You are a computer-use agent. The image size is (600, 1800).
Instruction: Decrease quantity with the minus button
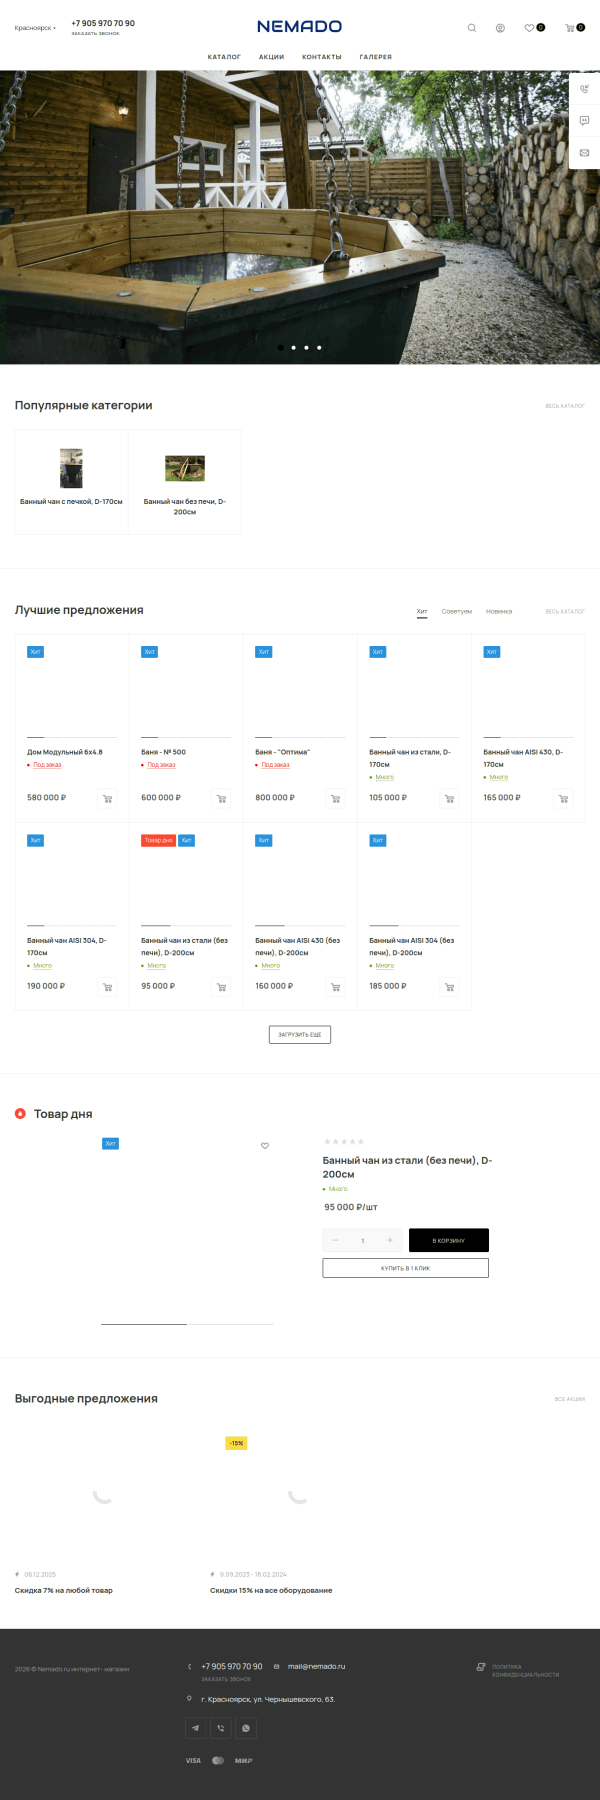[335, 1240]
